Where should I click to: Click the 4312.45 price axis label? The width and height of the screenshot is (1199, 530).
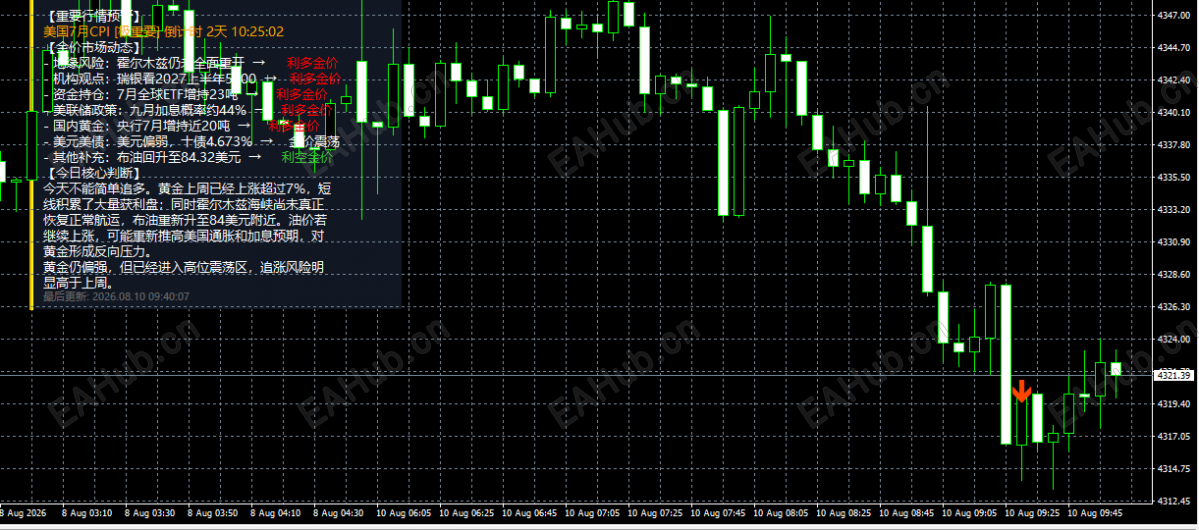(1175, 501)
